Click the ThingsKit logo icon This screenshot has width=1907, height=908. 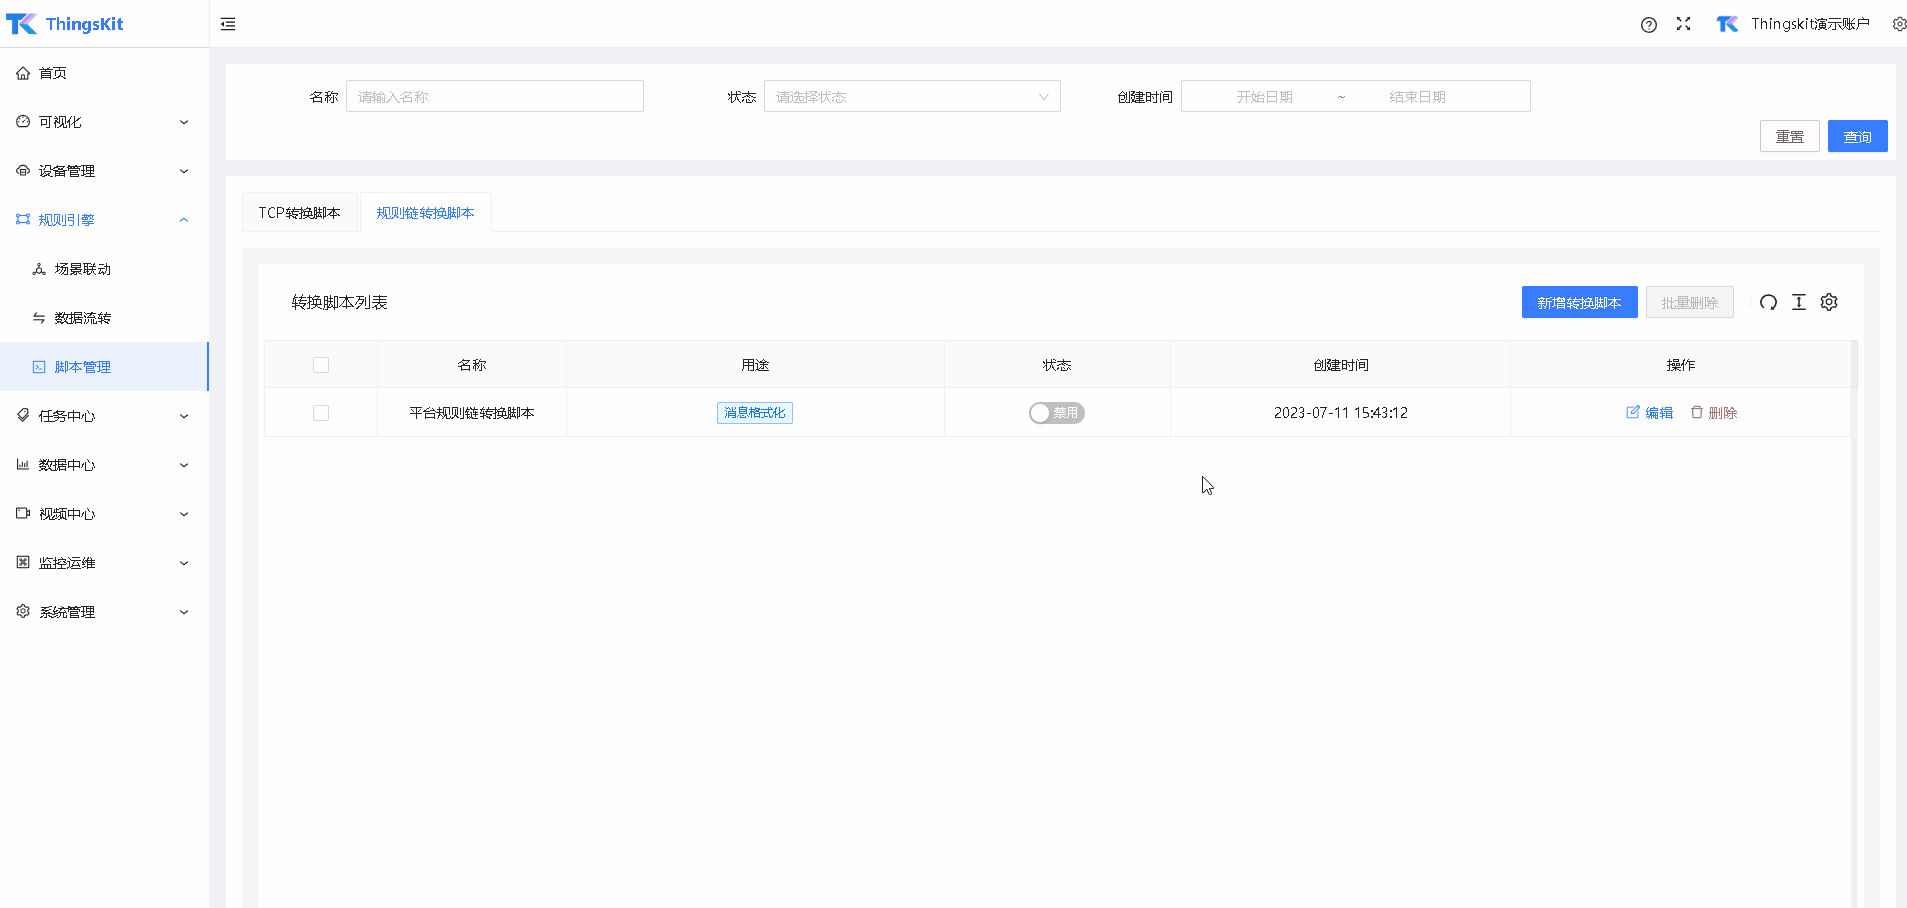[x=21, y=24]
